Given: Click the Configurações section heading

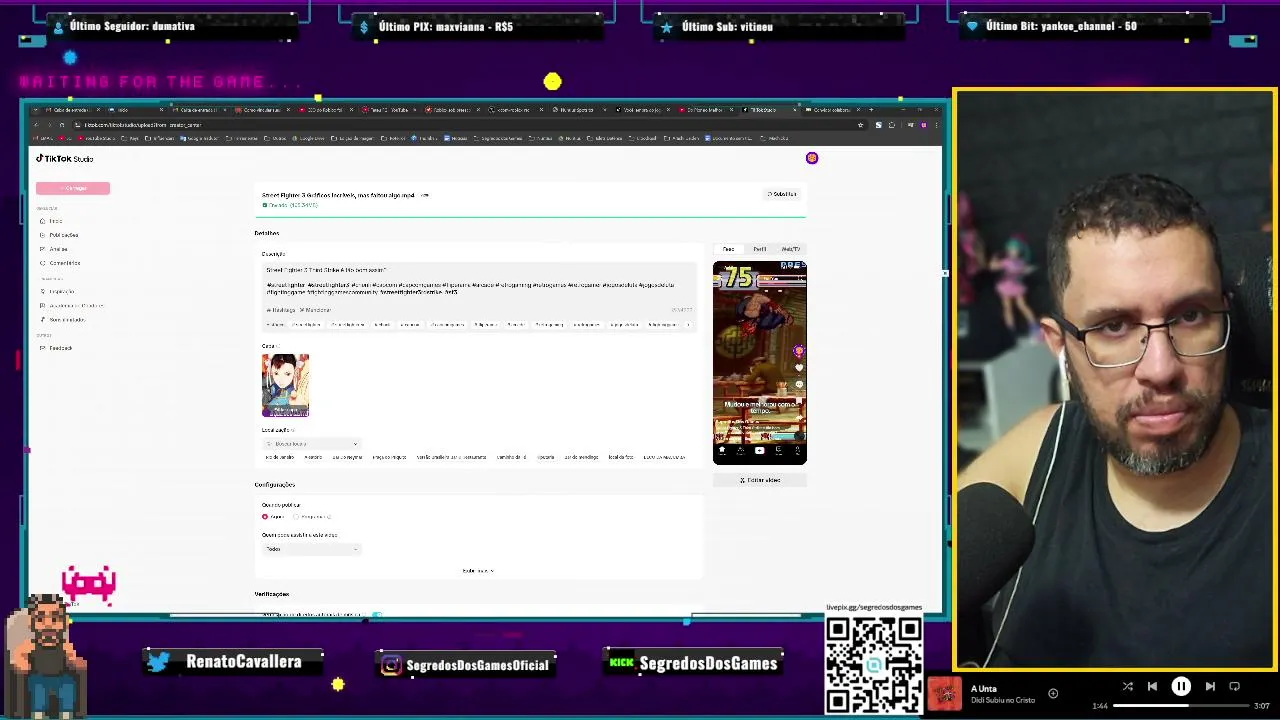Looking at the screenshot, I should click(x=274, y=485).
